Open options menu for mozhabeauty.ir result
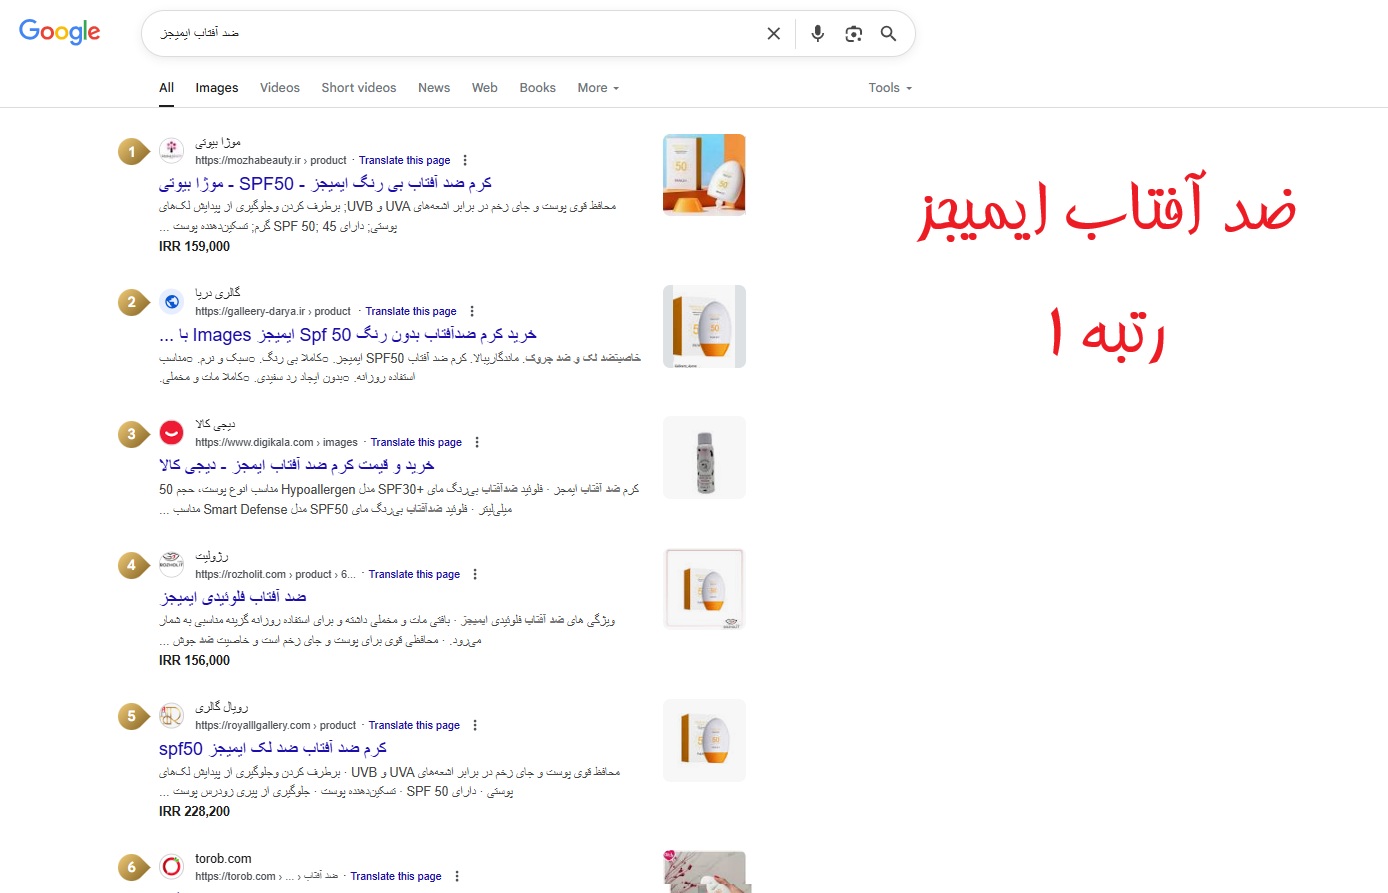Screen dimensions: 1388x893 click(465, 160)
